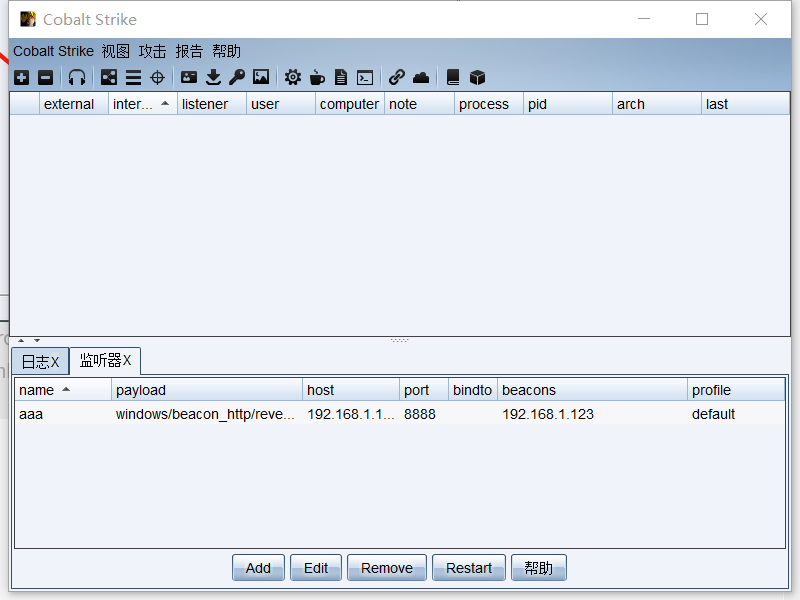Image resolution: width=800 pixels, height=600 pixels.
Task: Open the 报告 menu
Action: coord(189,51)
